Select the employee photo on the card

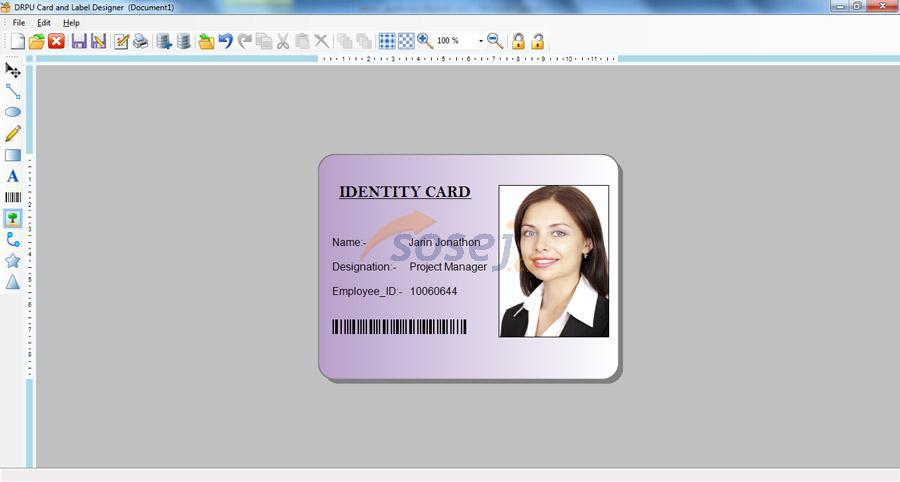(554, 261)
